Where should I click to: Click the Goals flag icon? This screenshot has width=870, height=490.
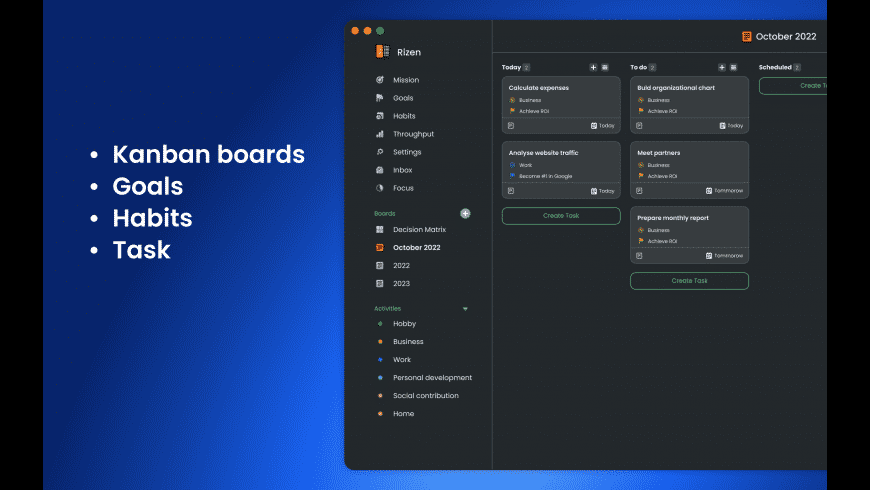tap(380, 98)
